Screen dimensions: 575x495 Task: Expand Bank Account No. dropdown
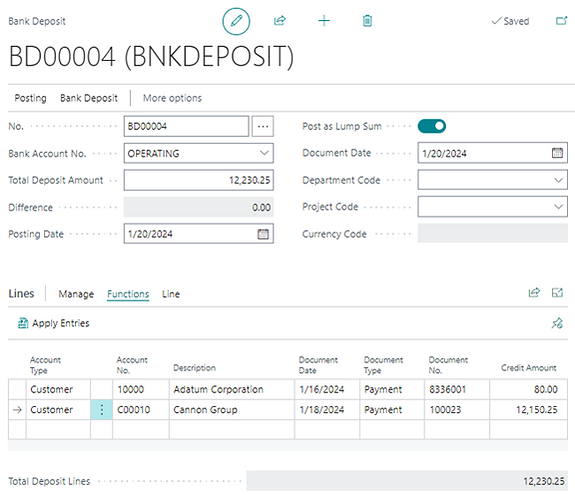pyautogui.click(x=264, y=153)
